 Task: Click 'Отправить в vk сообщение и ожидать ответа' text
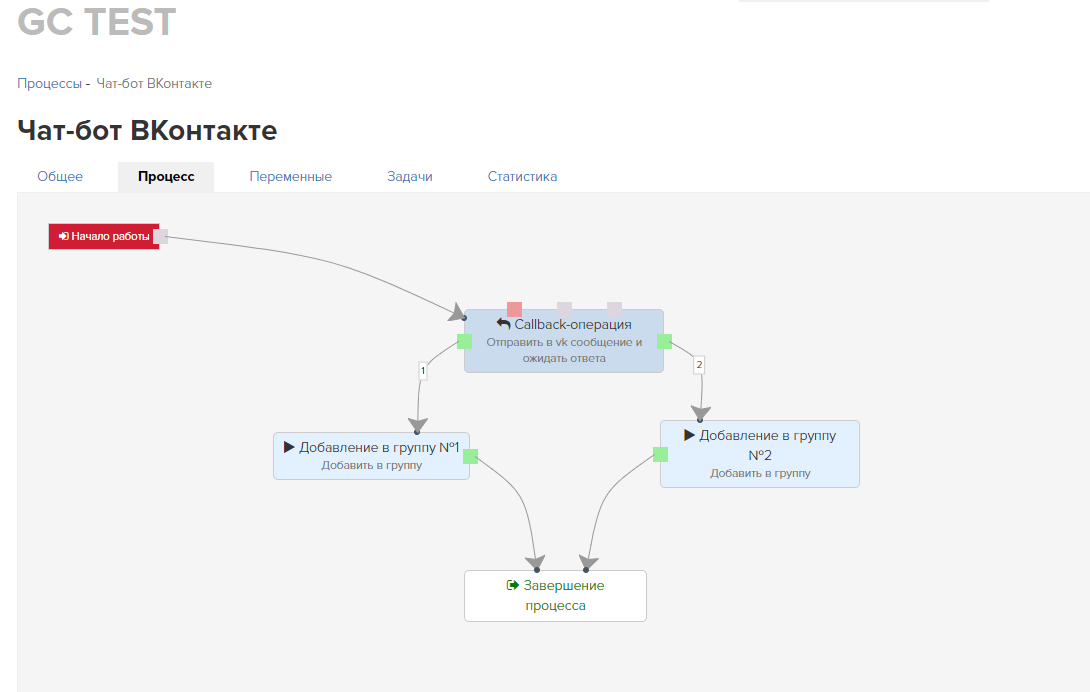point(564,350)
